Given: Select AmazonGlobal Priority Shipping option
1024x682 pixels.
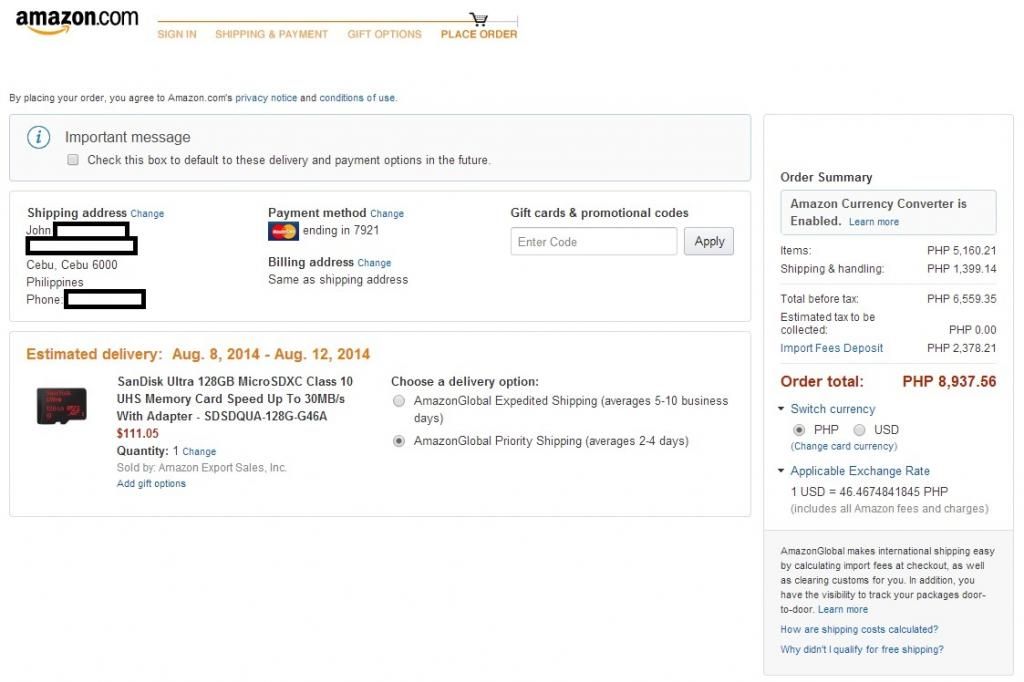Looking at the screenshot, I should click(x=398, y=441).
